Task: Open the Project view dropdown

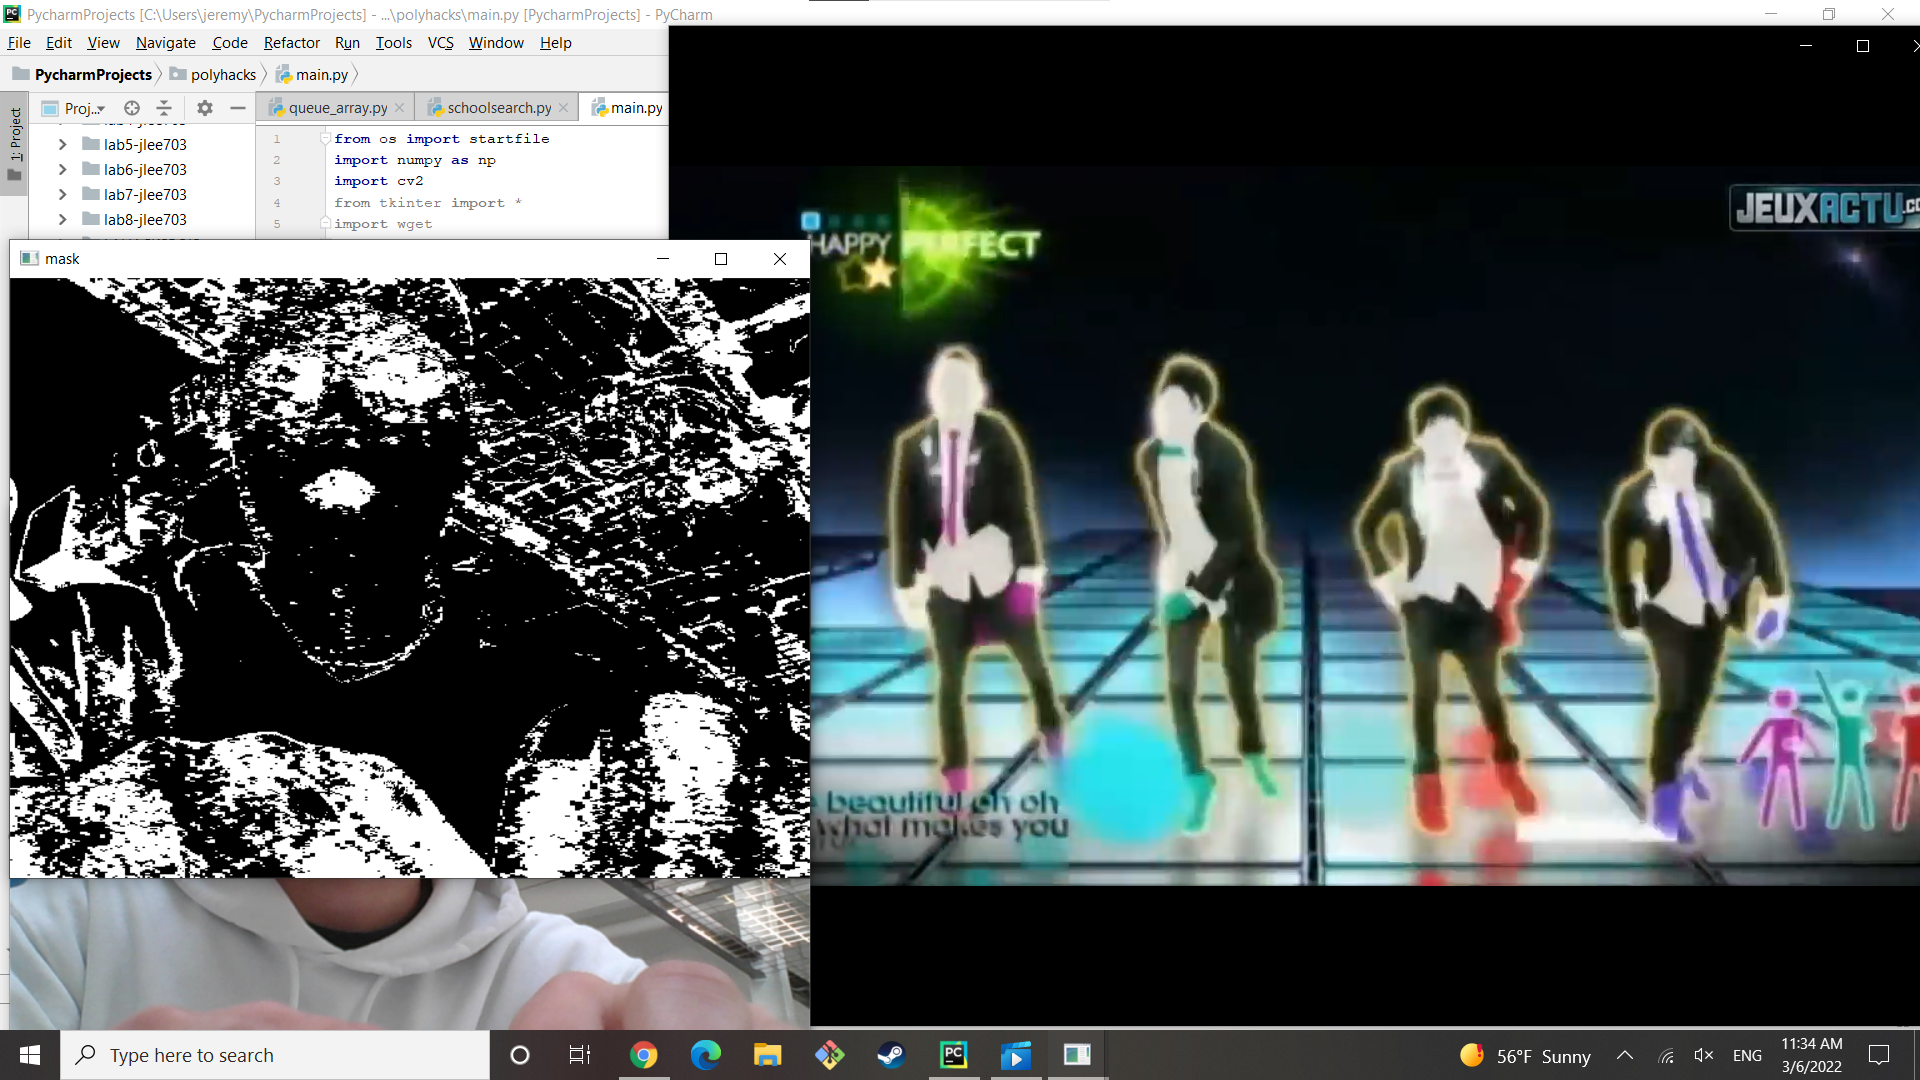Action: click(84, 108)
